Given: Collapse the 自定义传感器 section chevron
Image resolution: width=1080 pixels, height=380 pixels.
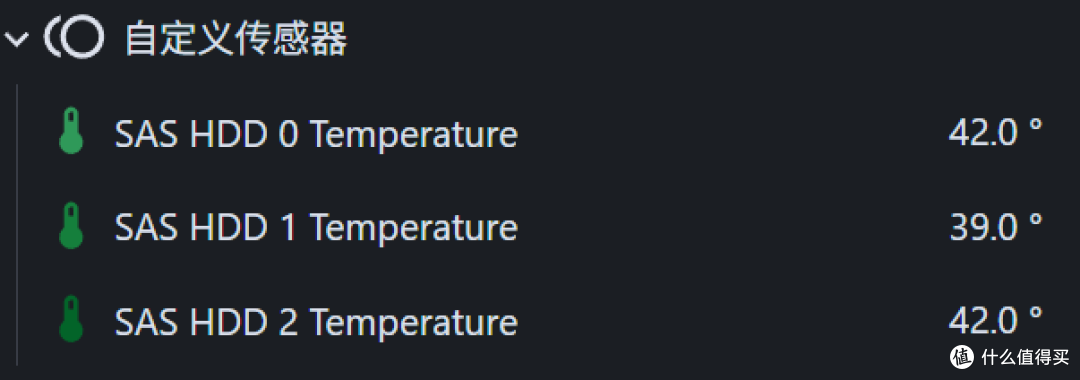Looking at the screenshot, I should [17, 40].
